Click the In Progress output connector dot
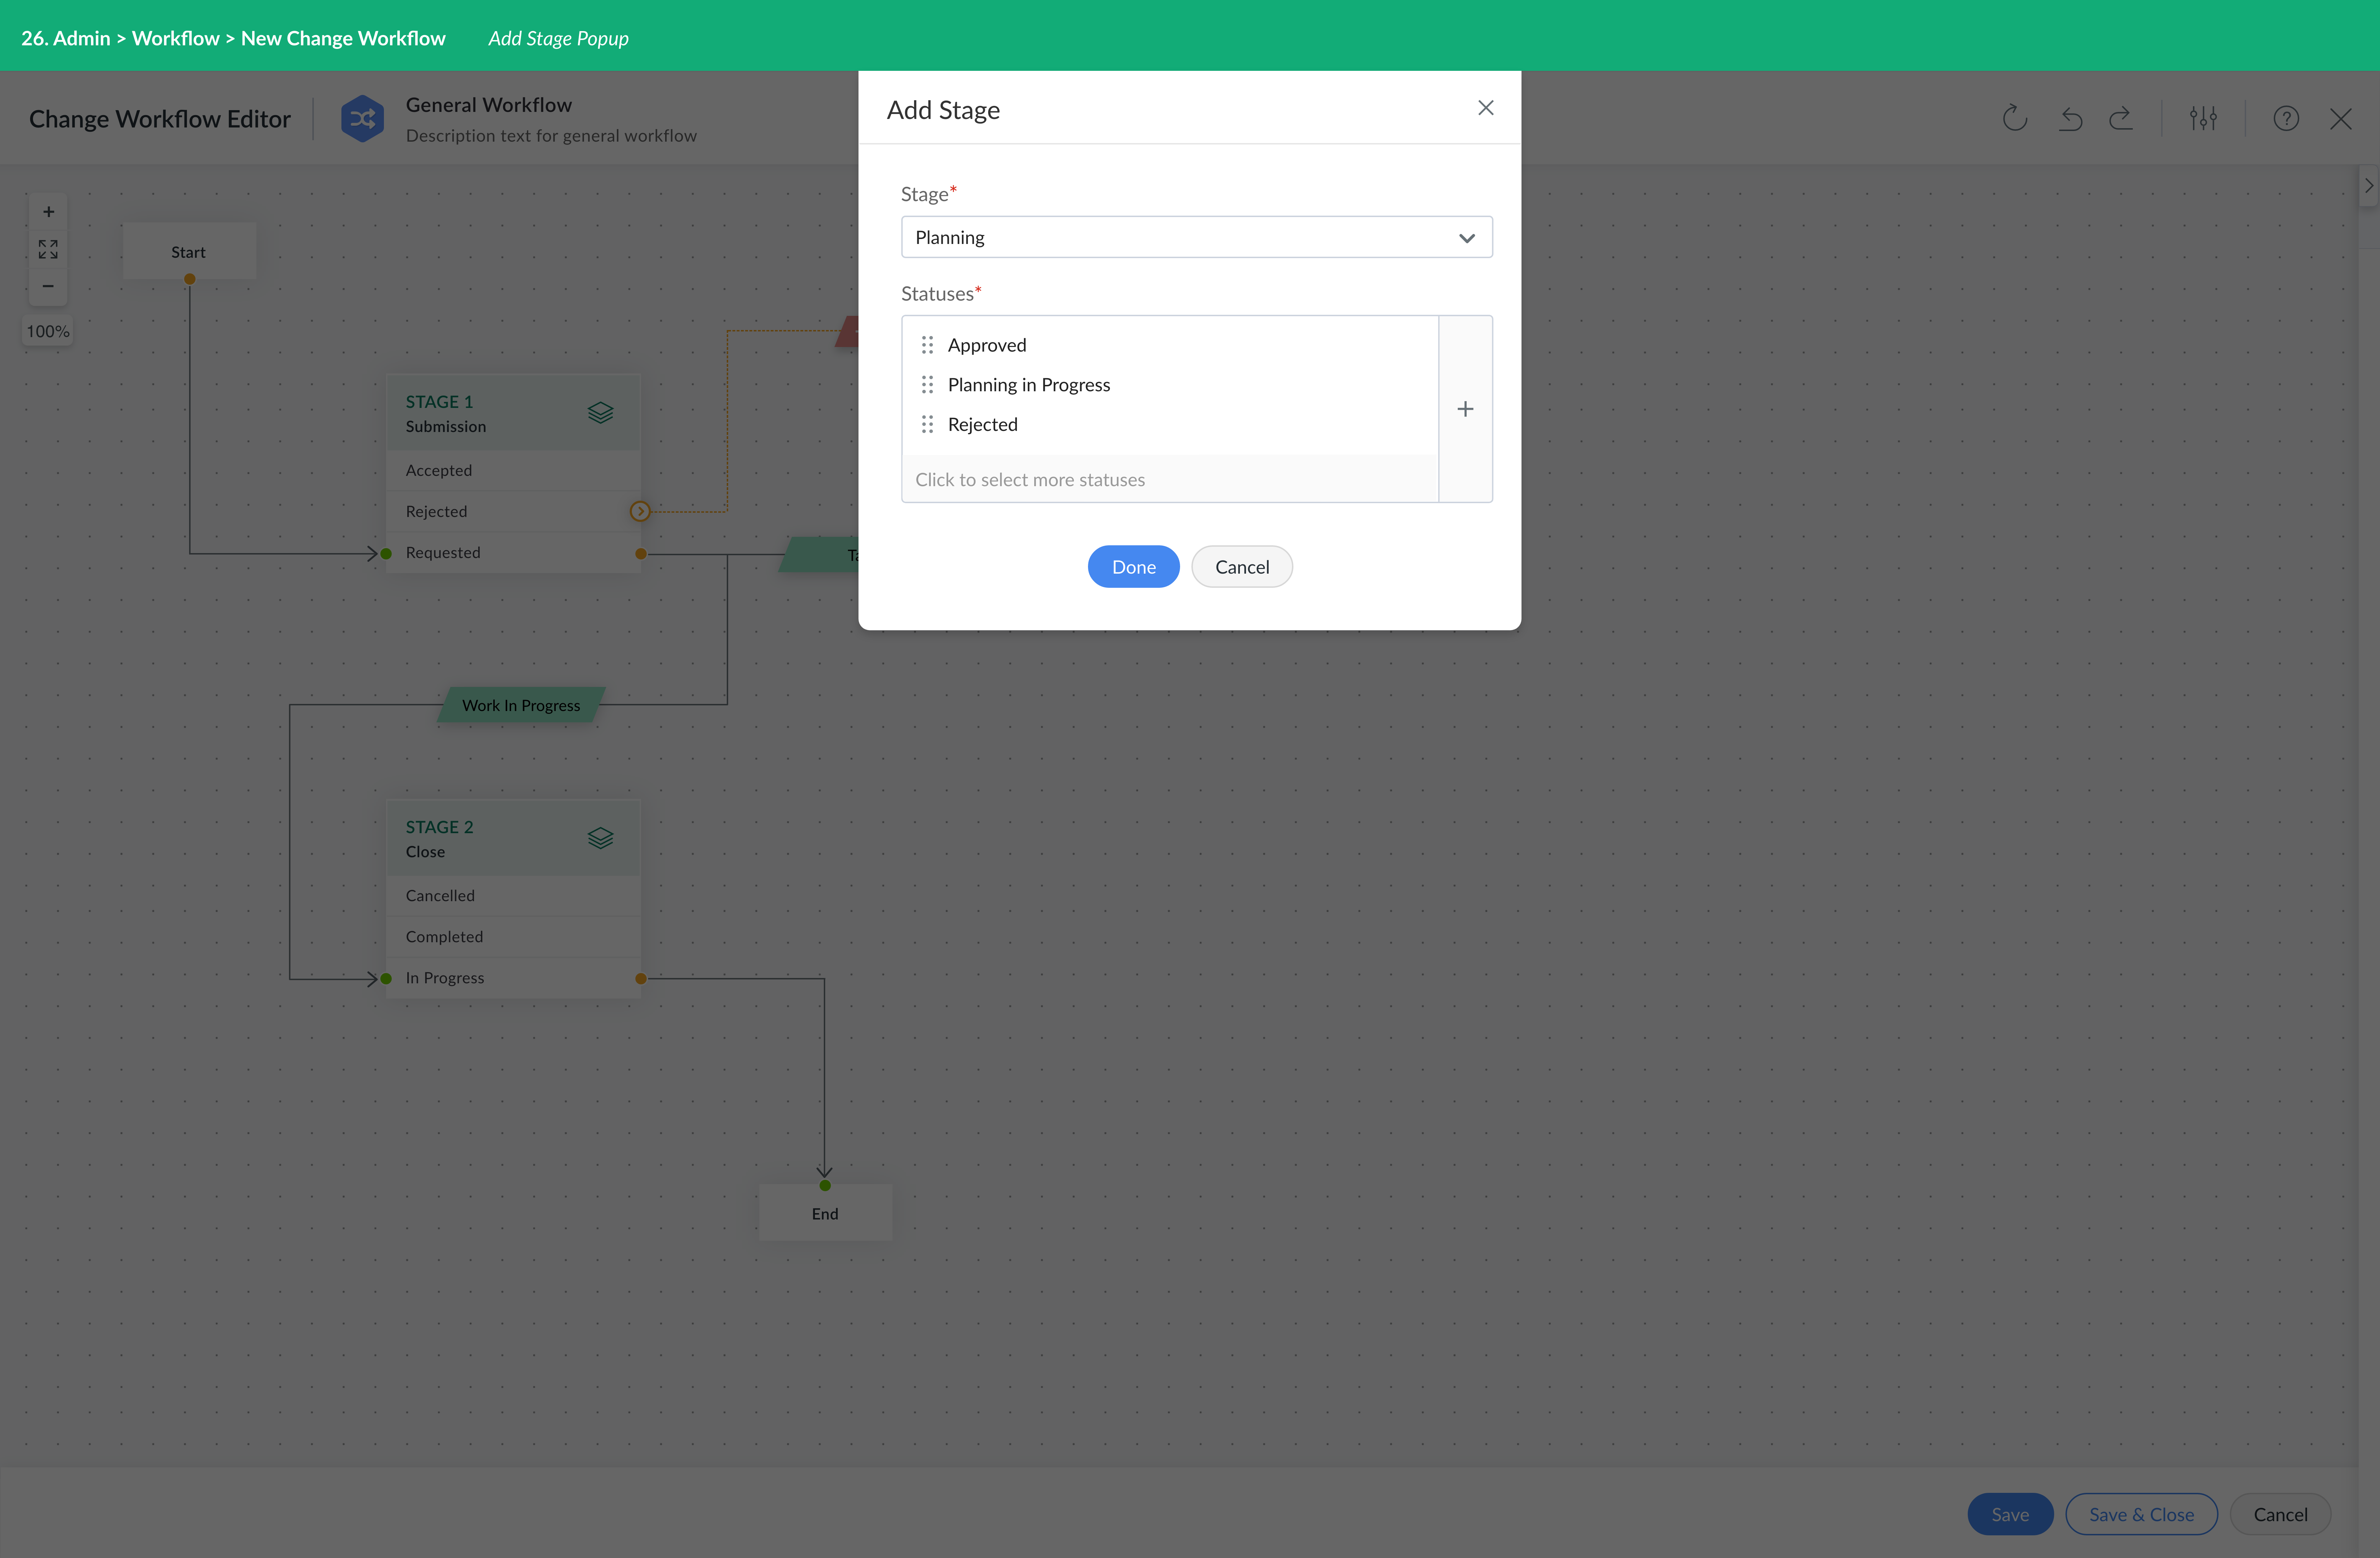This screenshot has height=1558, width=2380. pyautogui.click(x=641, y=979)
